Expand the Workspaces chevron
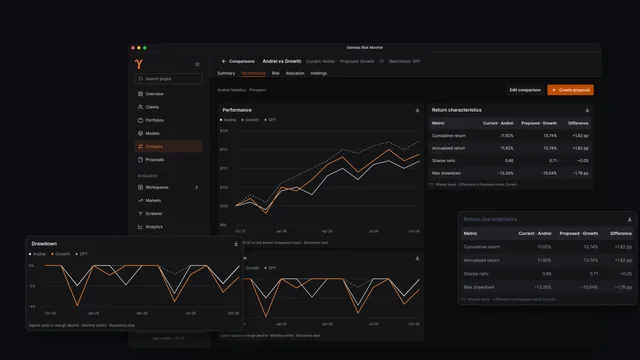The height and width of the screenshot is (360, 640). [x=197, y=187]
